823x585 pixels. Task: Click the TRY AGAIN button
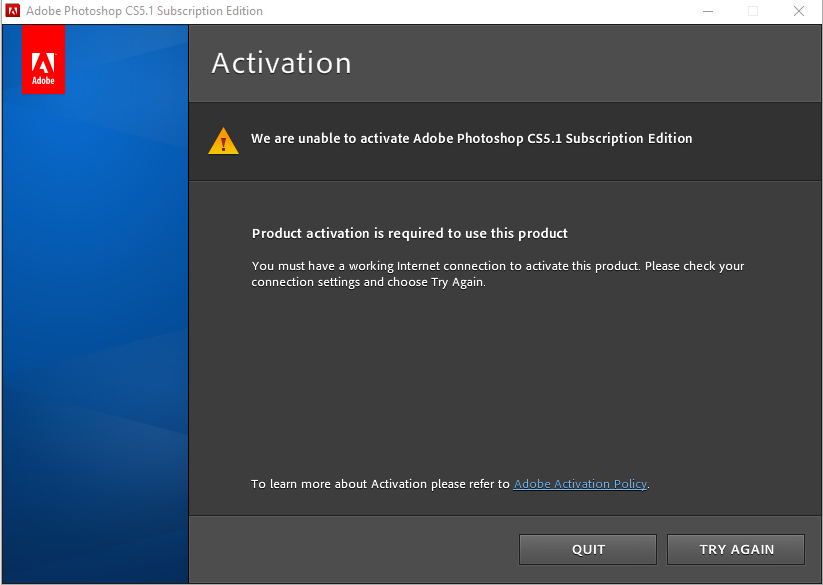coord(736,549)
